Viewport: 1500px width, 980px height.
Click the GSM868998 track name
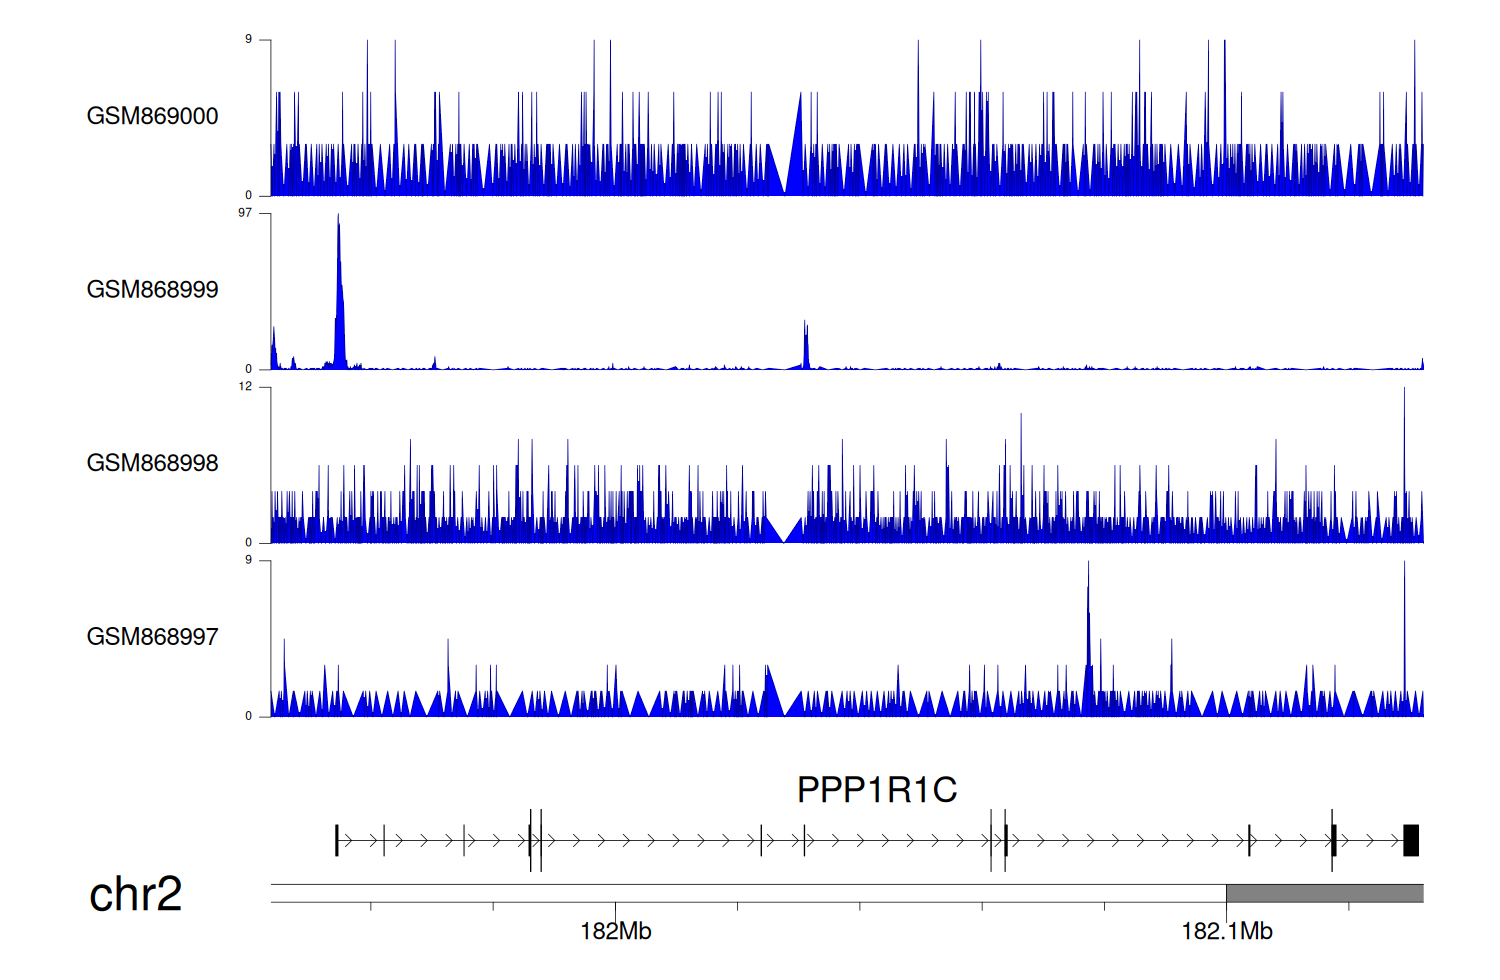(x=152, y=463)
